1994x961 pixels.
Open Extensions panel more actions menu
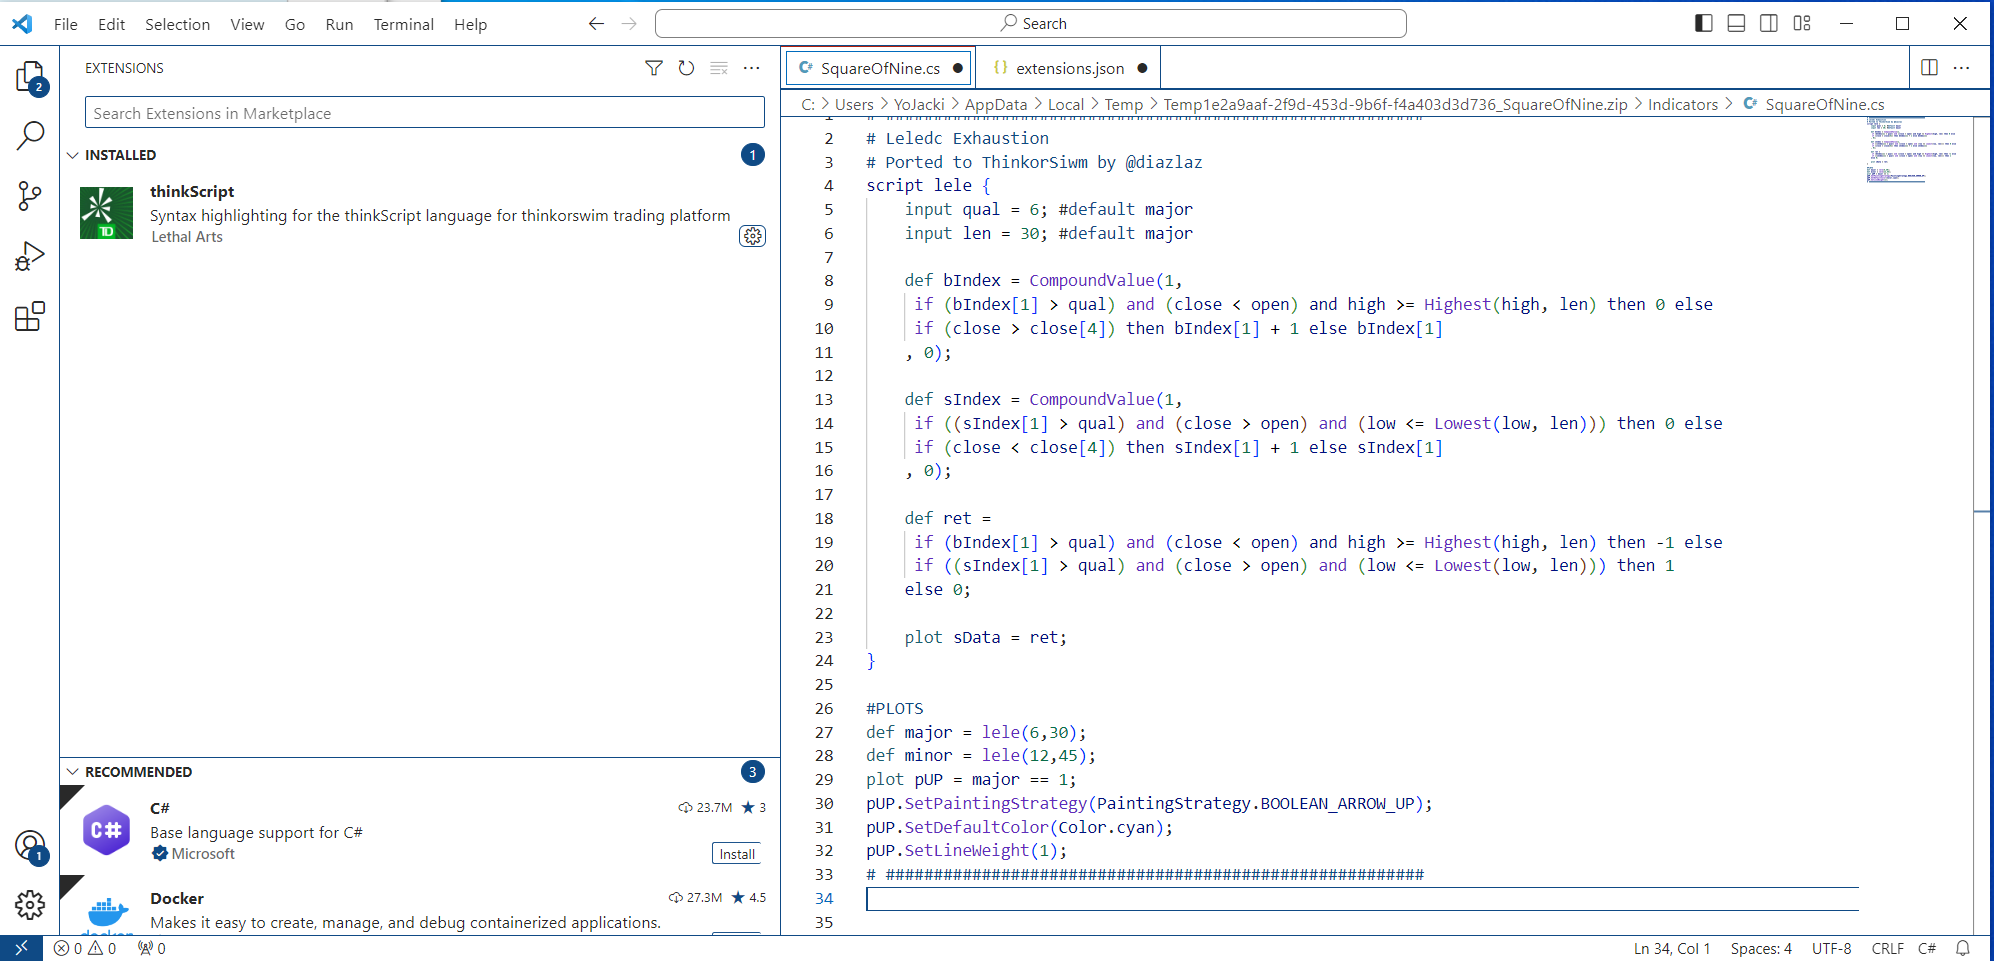pos(752,68)
